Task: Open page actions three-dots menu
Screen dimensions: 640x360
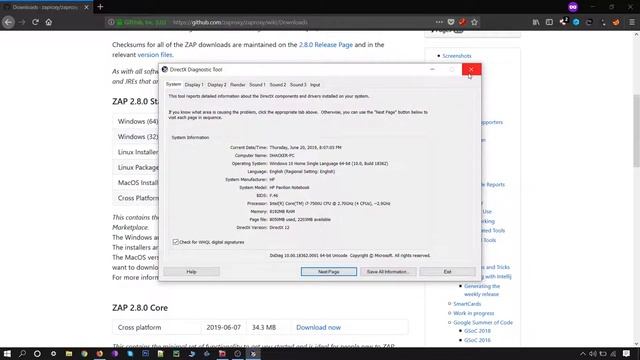Action: [439, 22]
